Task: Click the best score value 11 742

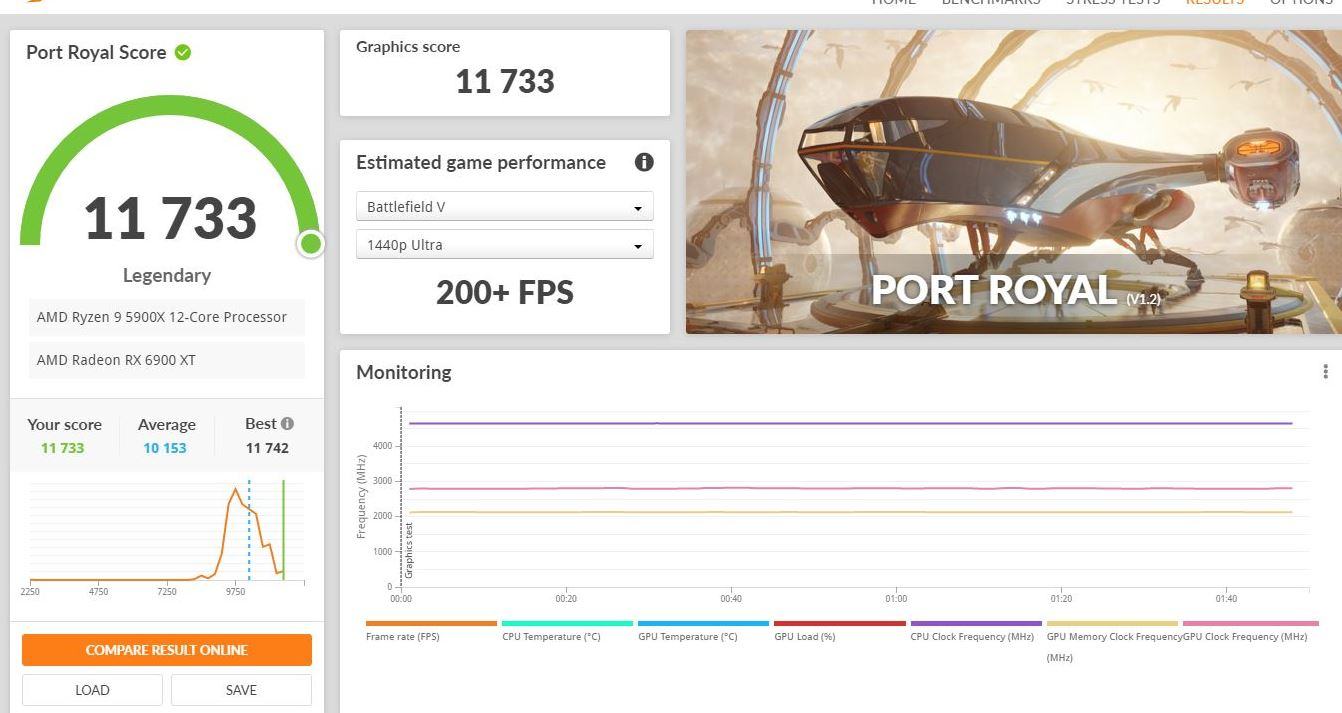Action: pyautogui.click(x=267, y=448)
